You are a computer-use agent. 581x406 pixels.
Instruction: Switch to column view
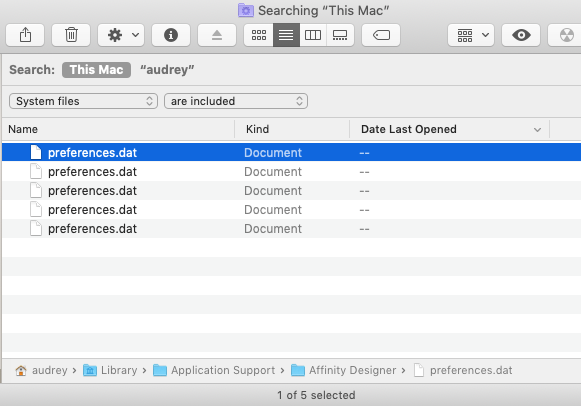[x=313, y=35]
